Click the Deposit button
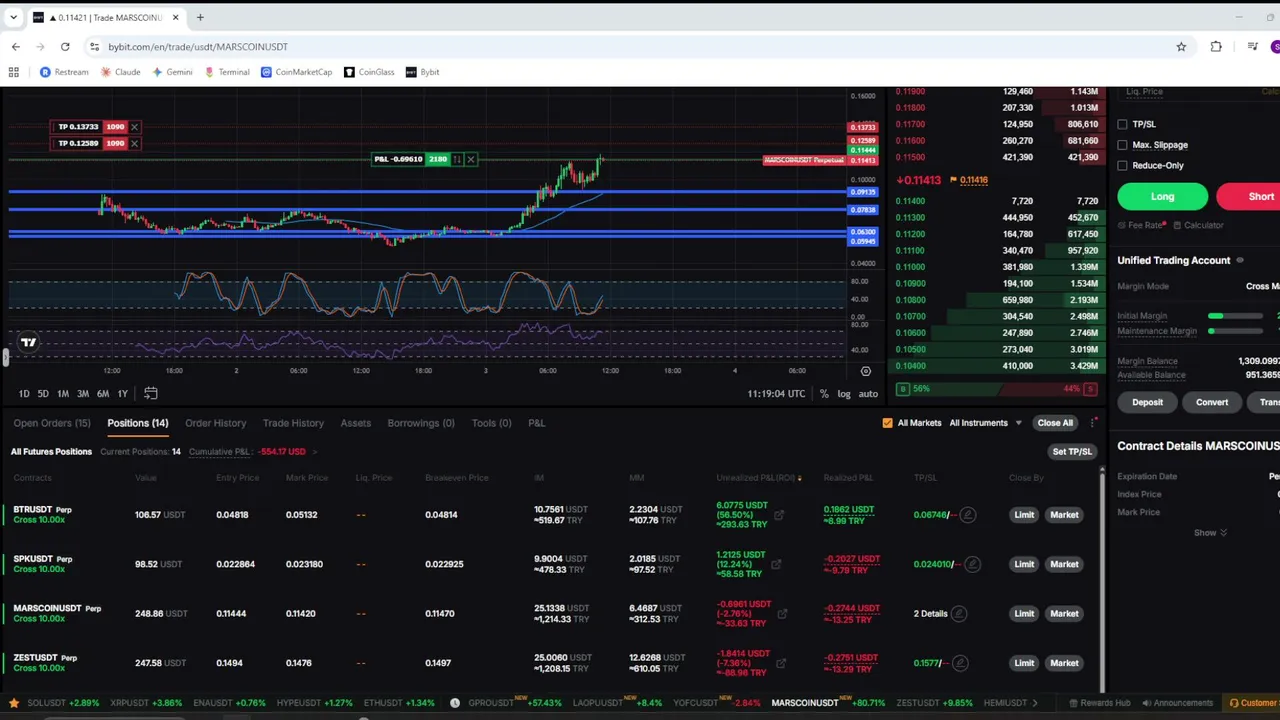 1147,403
